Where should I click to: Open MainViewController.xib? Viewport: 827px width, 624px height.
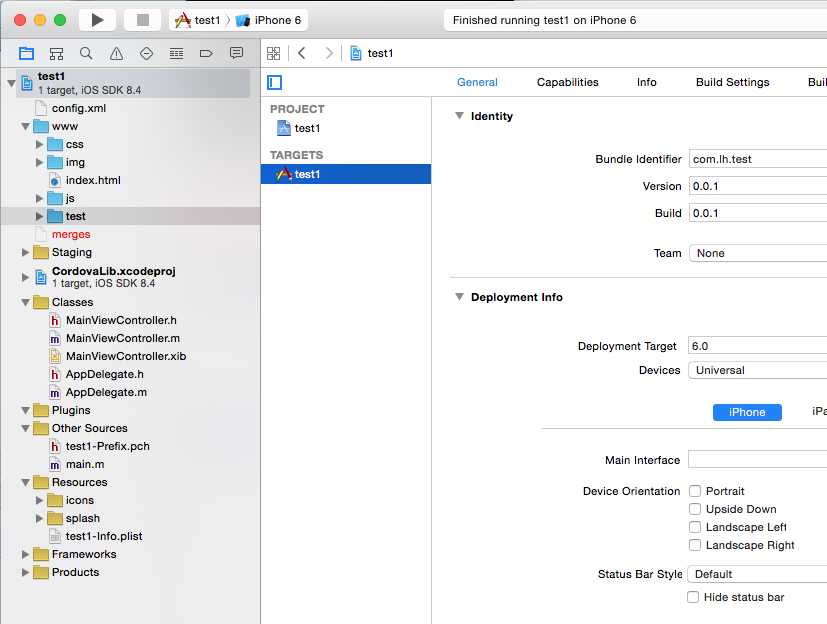click(x=126, y=356)
